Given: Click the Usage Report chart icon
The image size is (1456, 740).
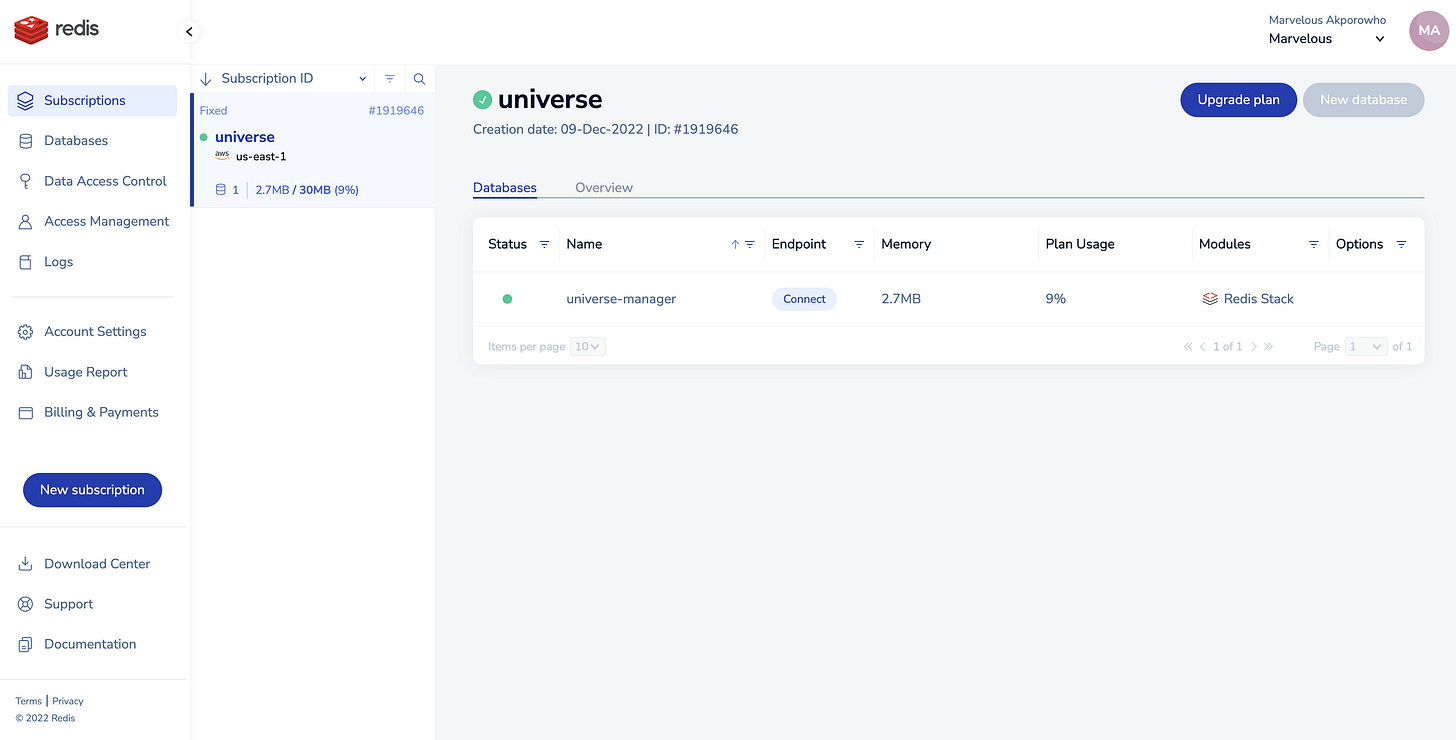Looking at the screenshot, I should (x=26, y=372).
